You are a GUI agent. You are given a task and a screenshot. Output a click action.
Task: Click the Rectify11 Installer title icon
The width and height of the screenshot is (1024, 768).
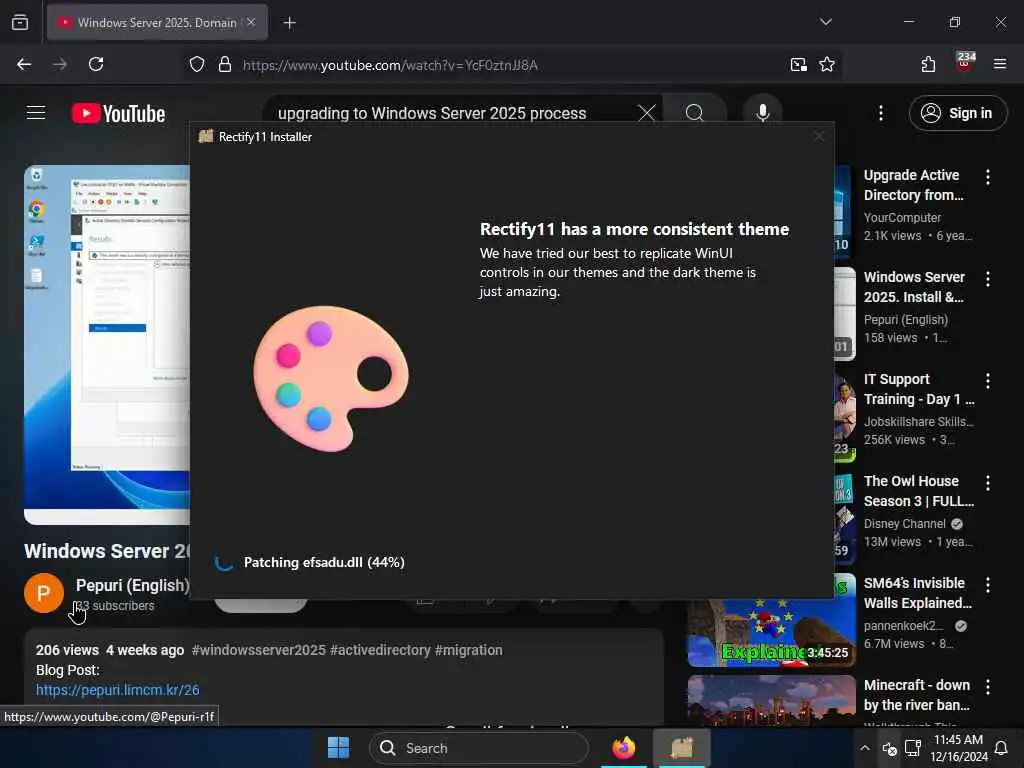click(x=206, y=136)
